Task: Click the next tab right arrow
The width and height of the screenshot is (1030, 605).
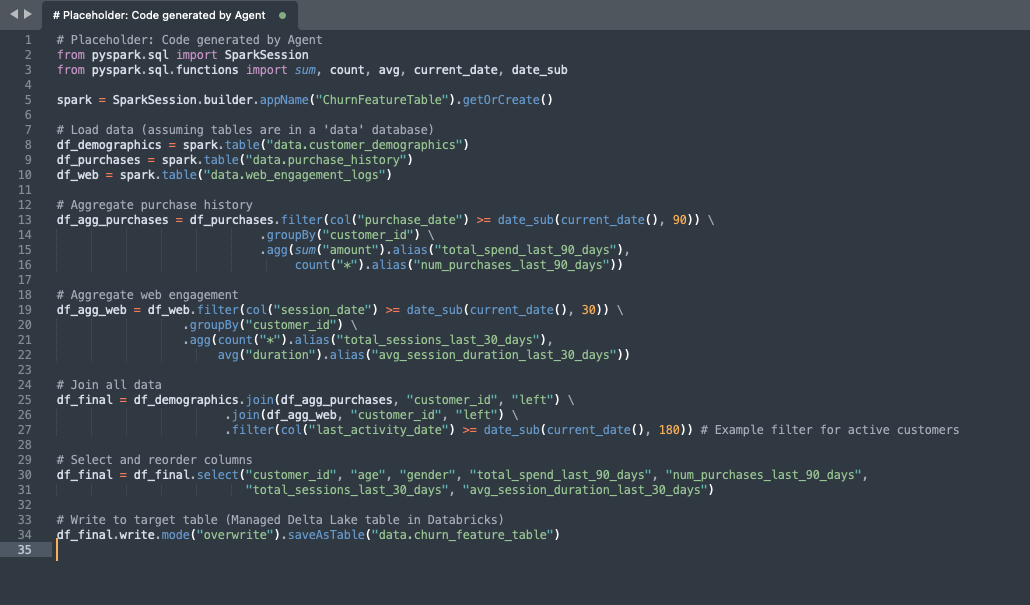Action: (x=27, y=15)
